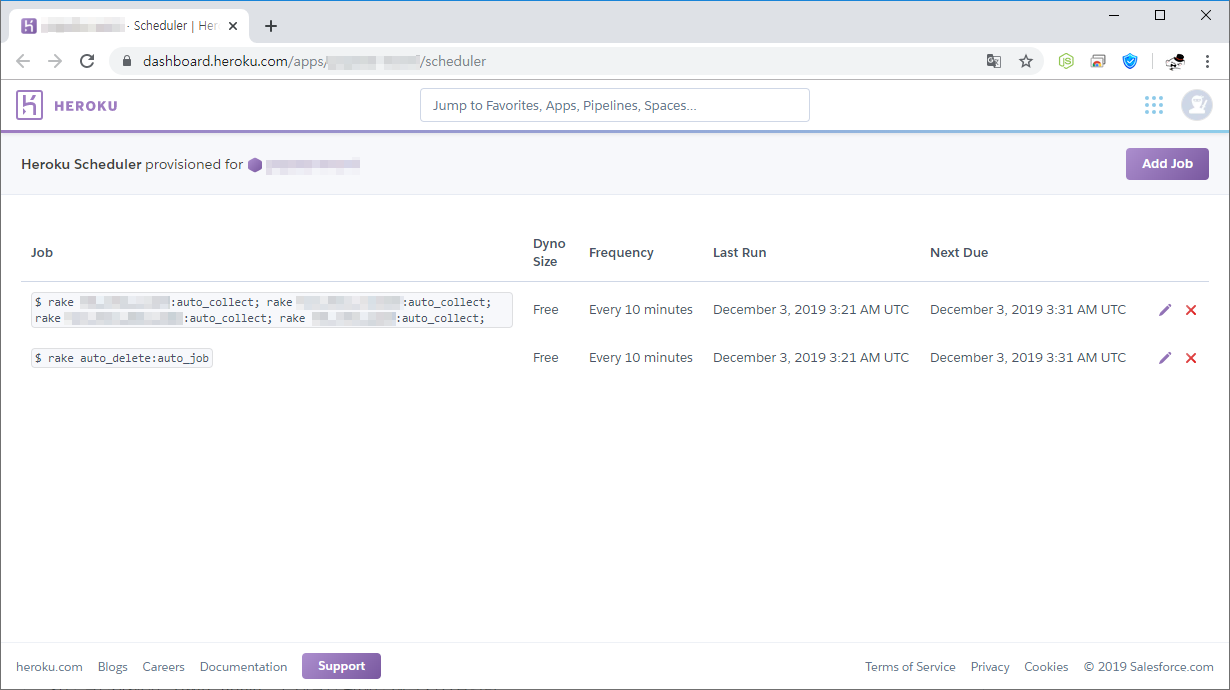Click the blue shield extension icon
Image resolution: width=1230 pixels, height=690 pixels.
1130,61
